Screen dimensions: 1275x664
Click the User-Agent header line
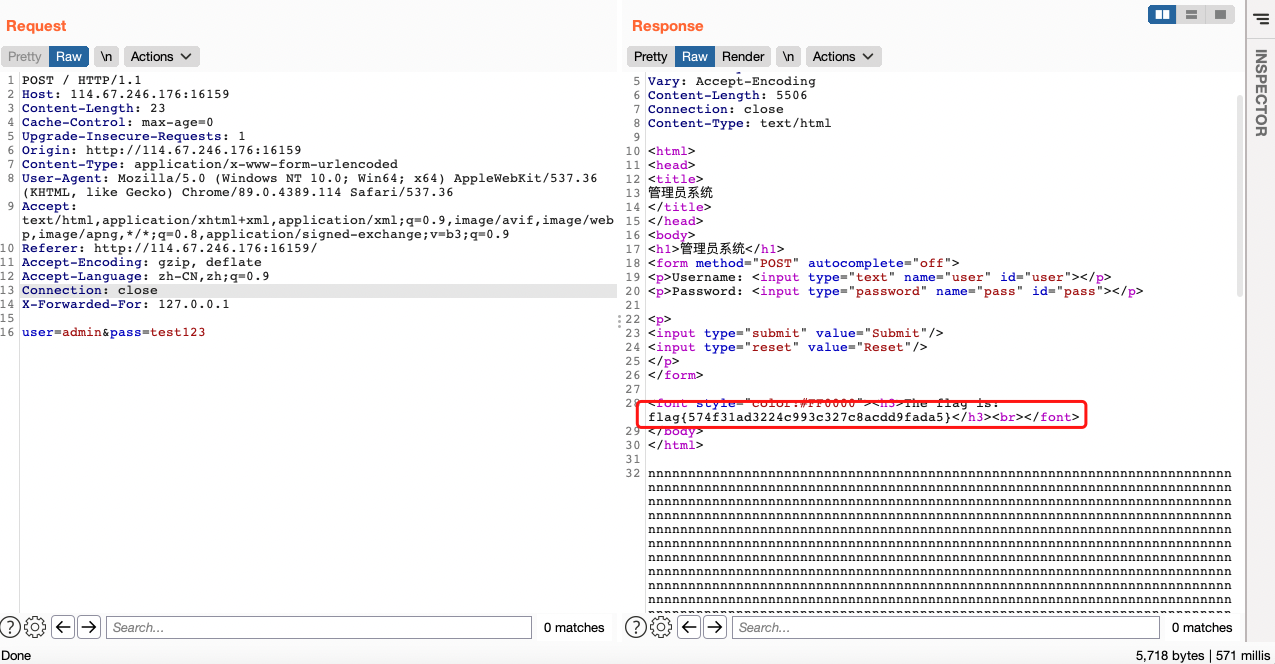pos(309,185)
